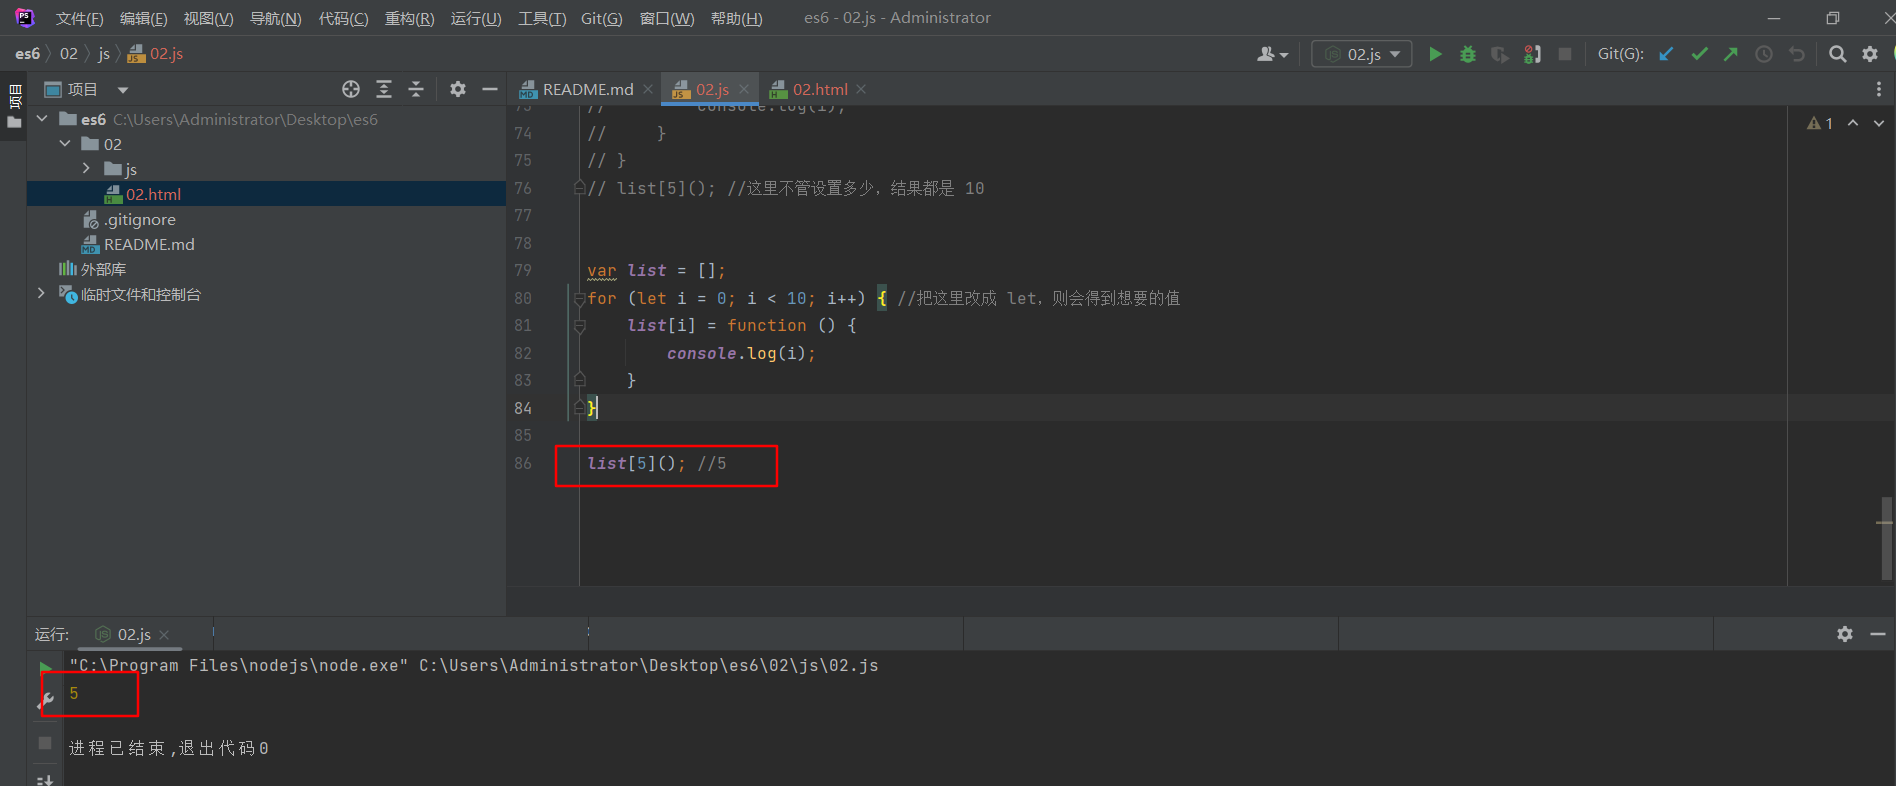Open Search Everywhere magnifier
The width and height of the screenshot is (1896, 786).
coord(1837,54)
